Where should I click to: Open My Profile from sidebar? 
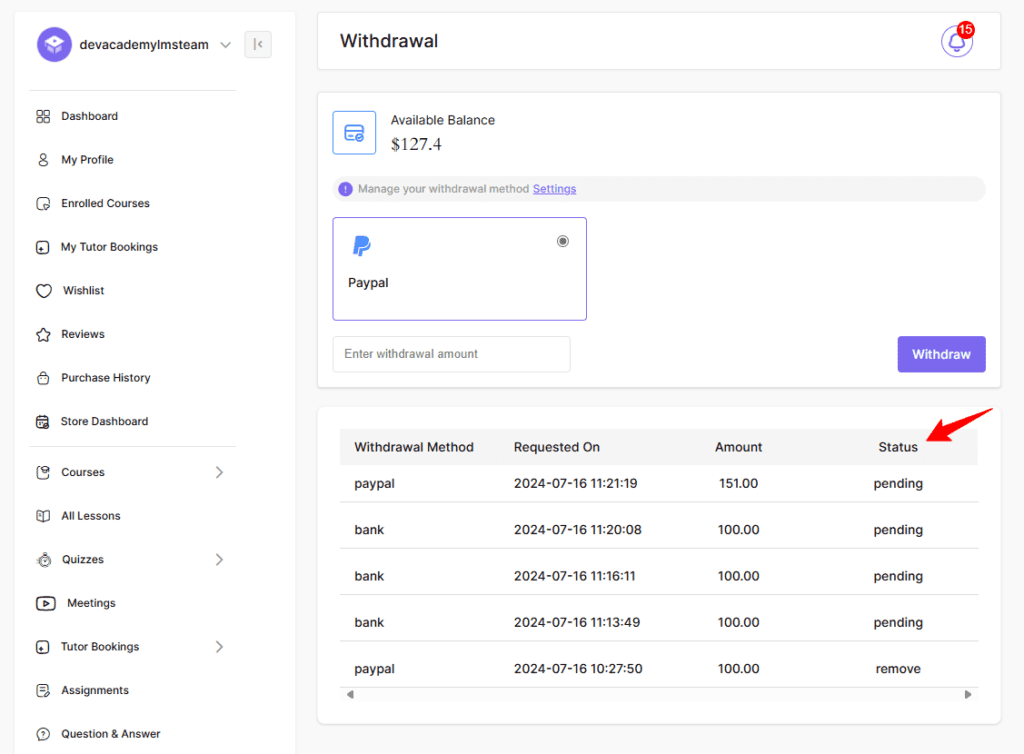tap(87, 160)
